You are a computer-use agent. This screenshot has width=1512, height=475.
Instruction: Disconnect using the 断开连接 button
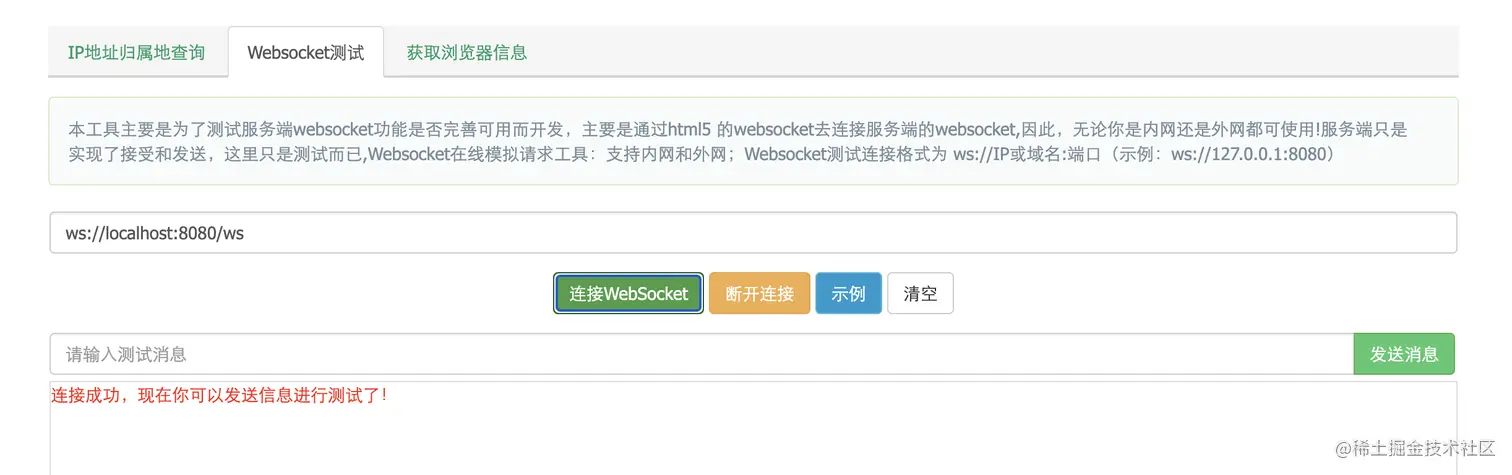(759, 294)
